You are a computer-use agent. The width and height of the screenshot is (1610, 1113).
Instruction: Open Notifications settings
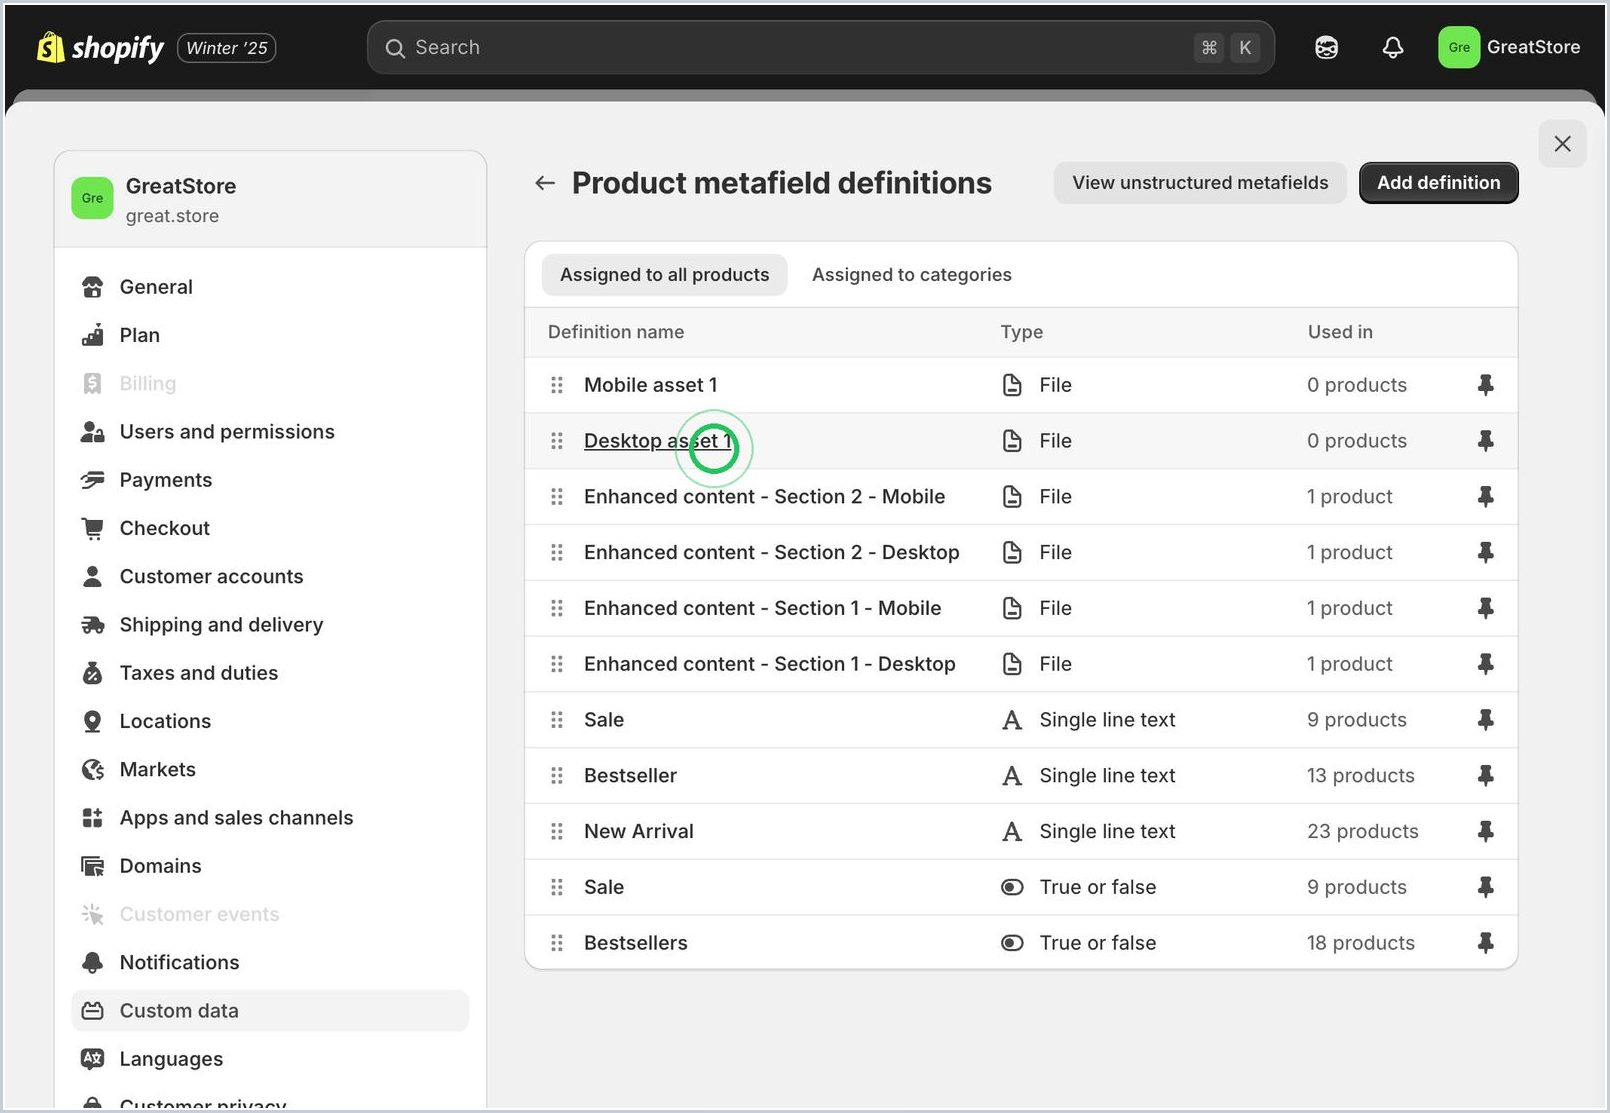coord(270,962)
